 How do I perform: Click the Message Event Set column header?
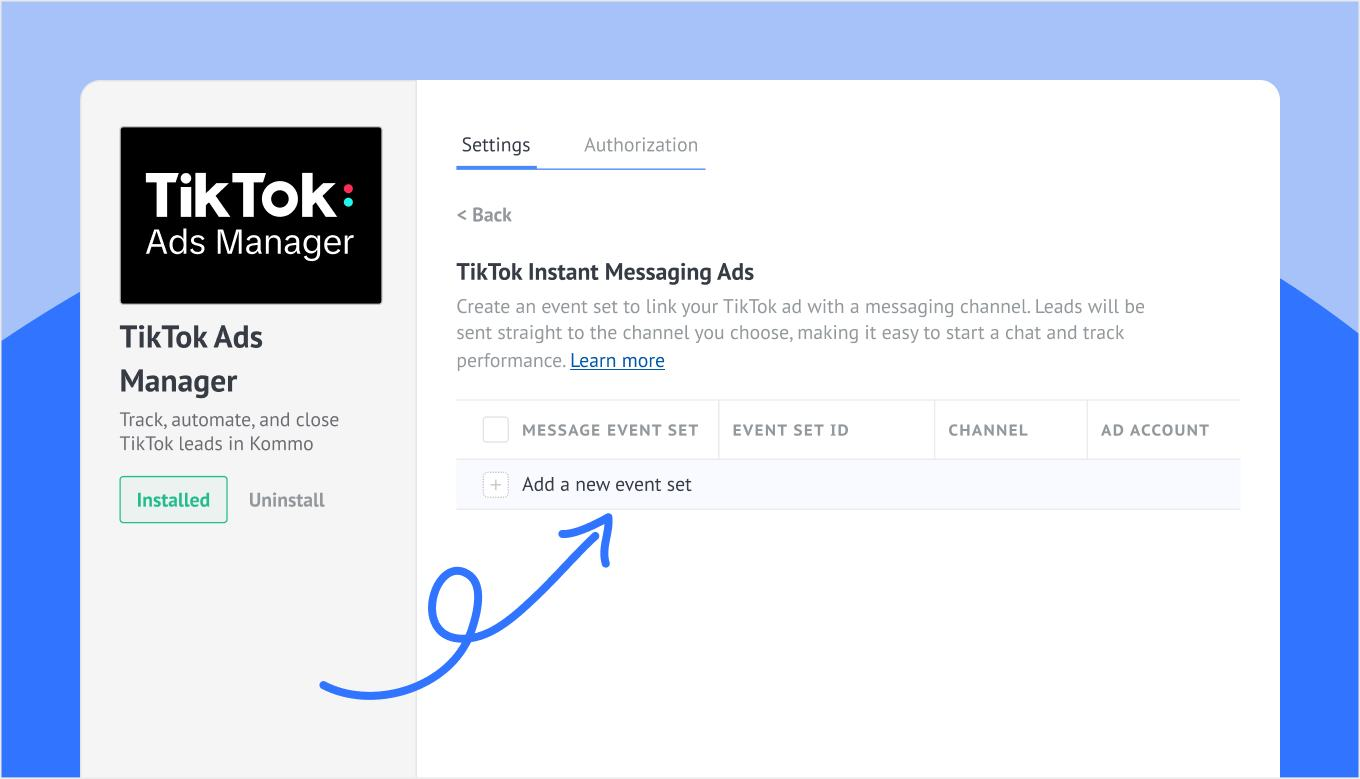tap(610, 430)
